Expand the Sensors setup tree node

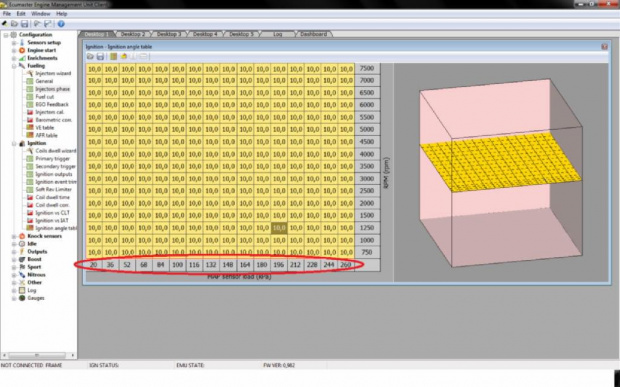[14, 42]
